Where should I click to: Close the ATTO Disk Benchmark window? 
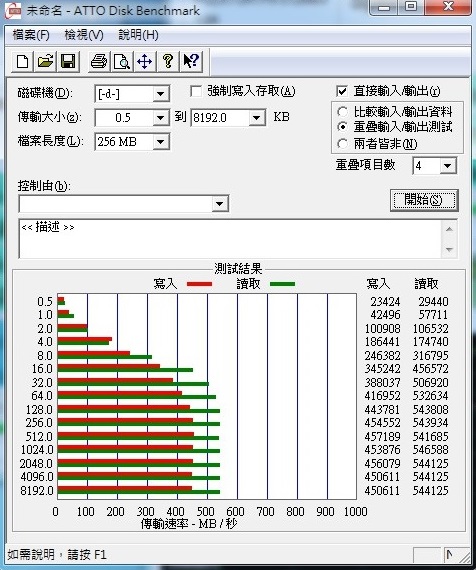[449, 7]
